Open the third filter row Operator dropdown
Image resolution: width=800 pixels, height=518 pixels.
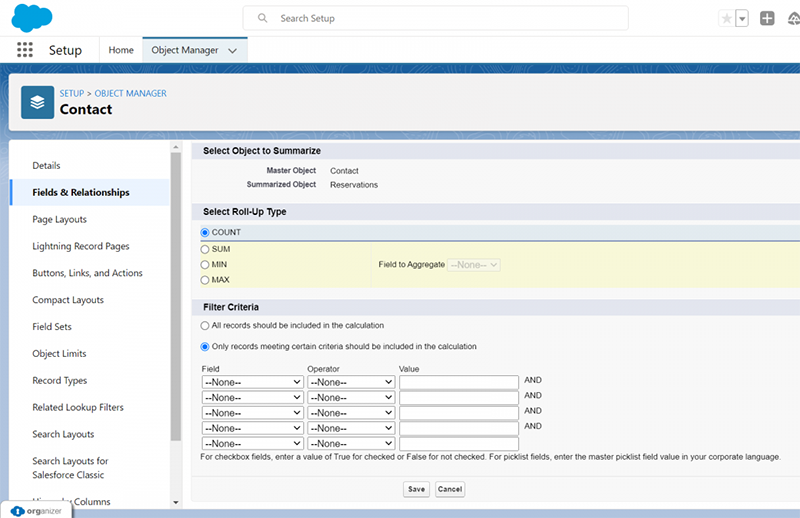coord(351,413)
